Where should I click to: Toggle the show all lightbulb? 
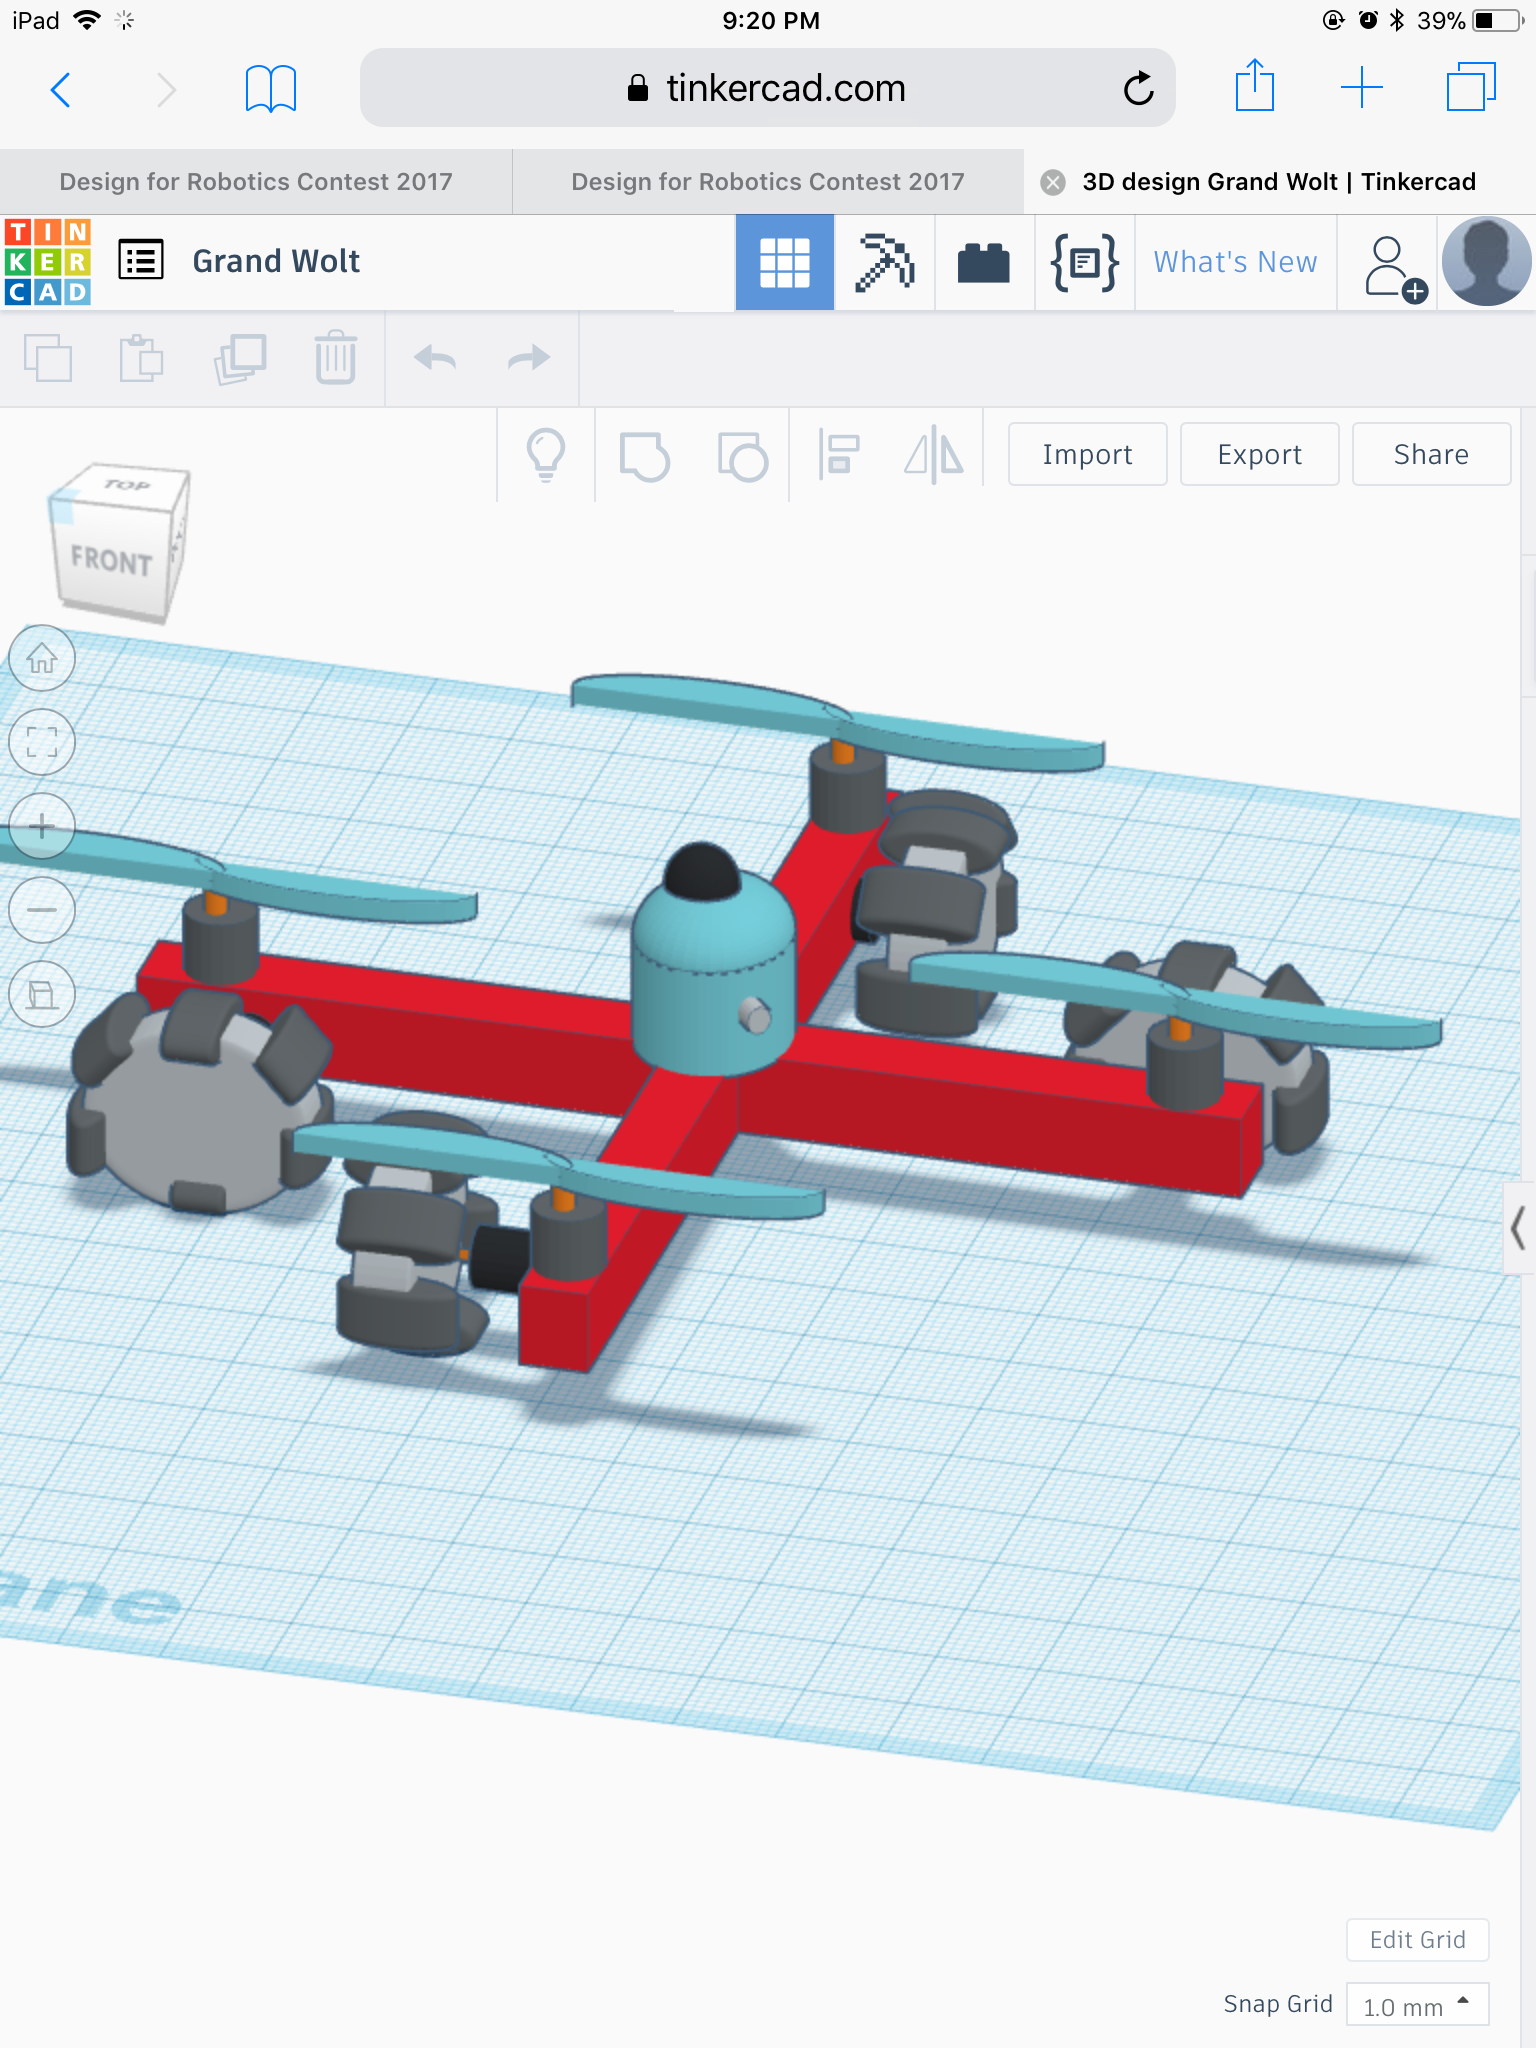546,456
